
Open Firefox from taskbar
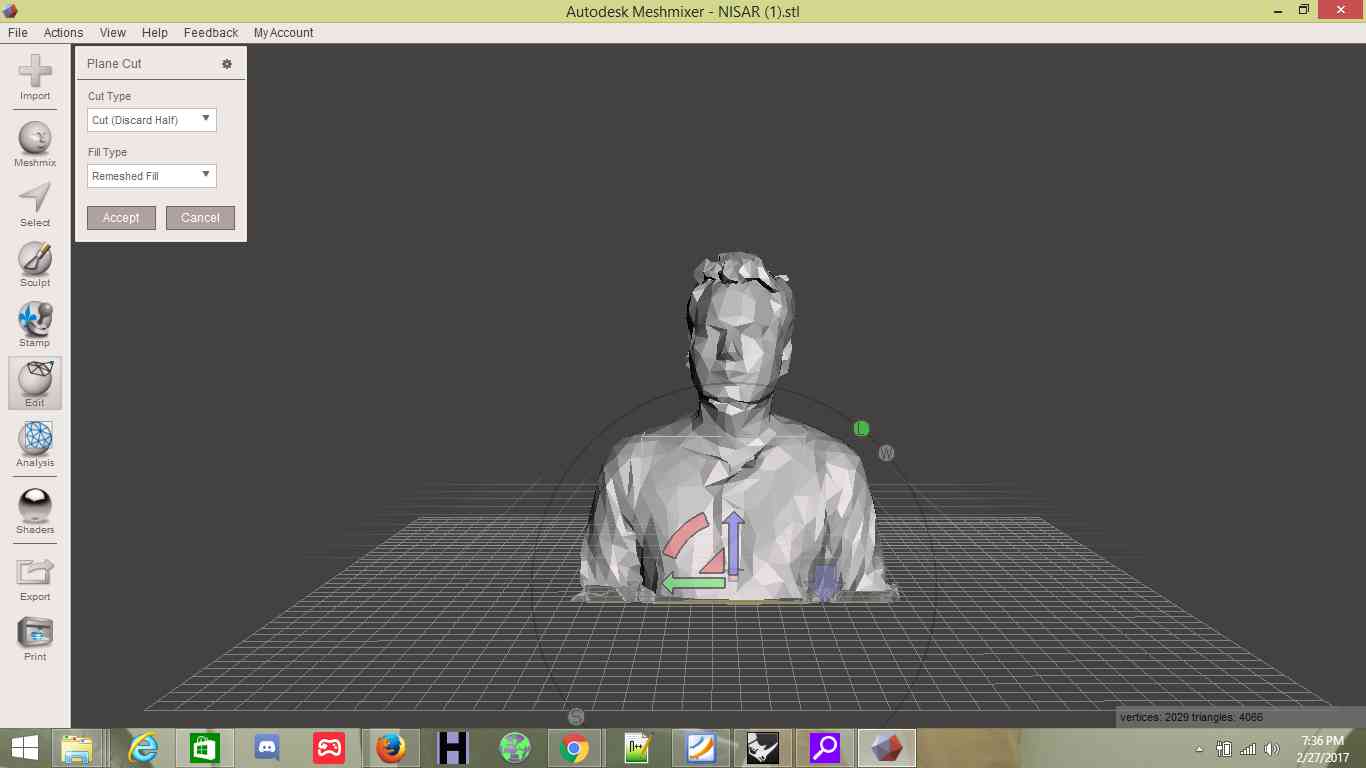391,748
